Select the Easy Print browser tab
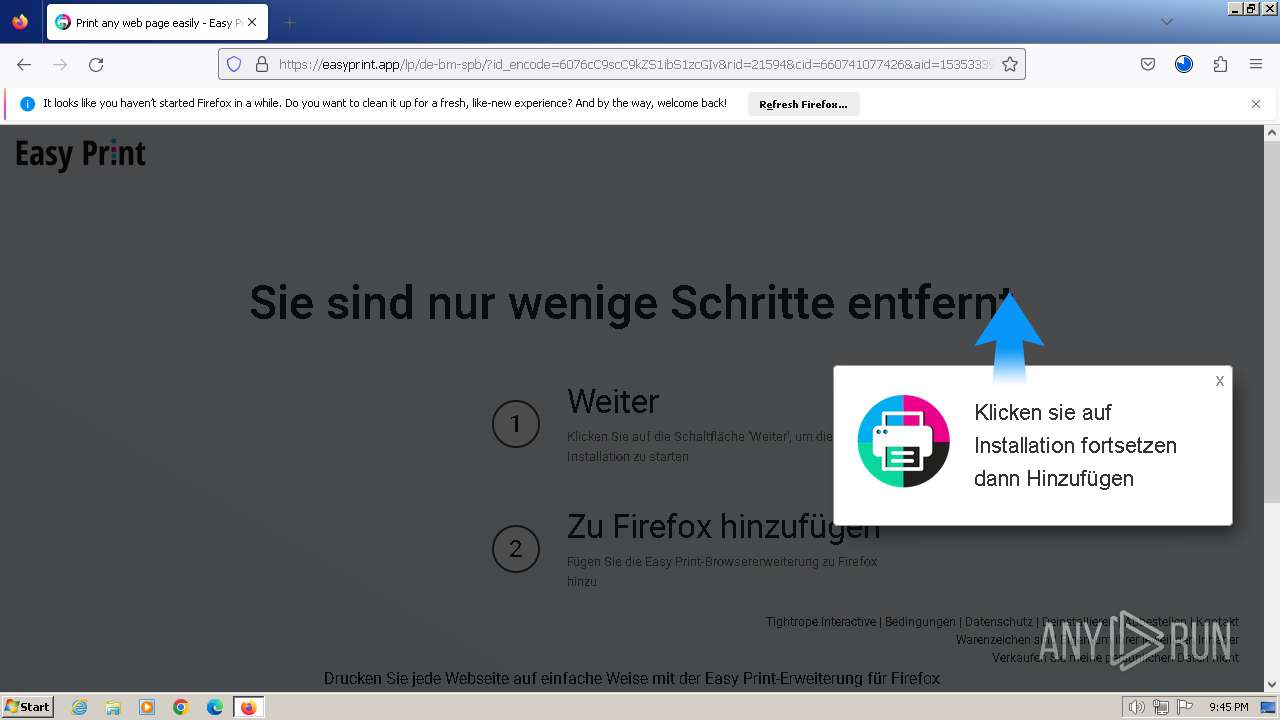 click(155, 22)
